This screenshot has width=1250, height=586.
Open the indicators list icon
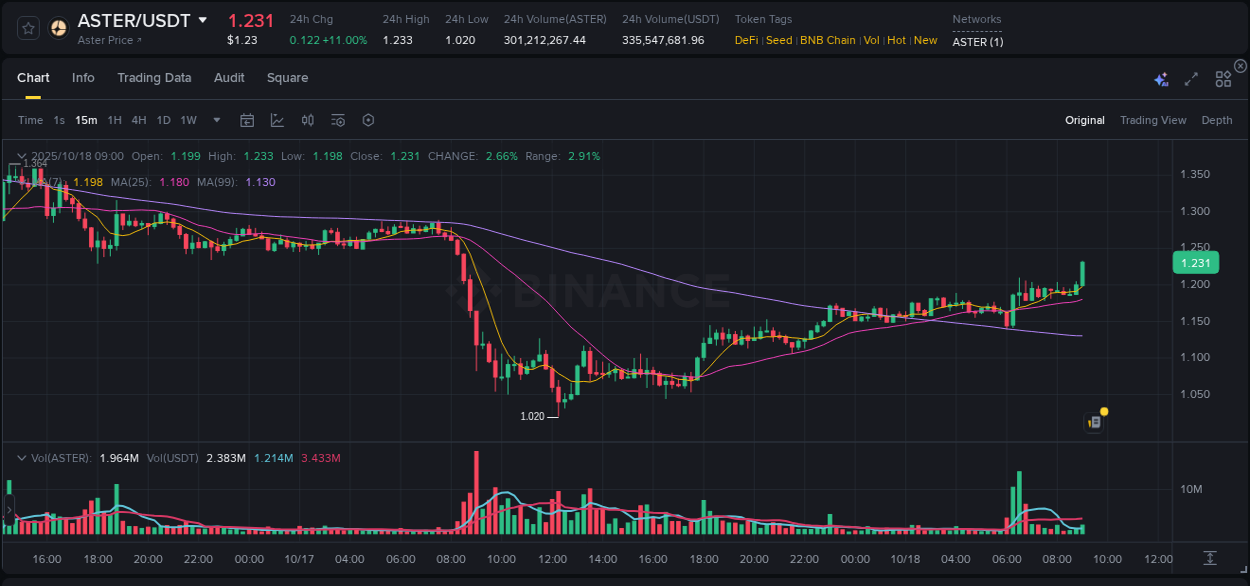(337, 119)
